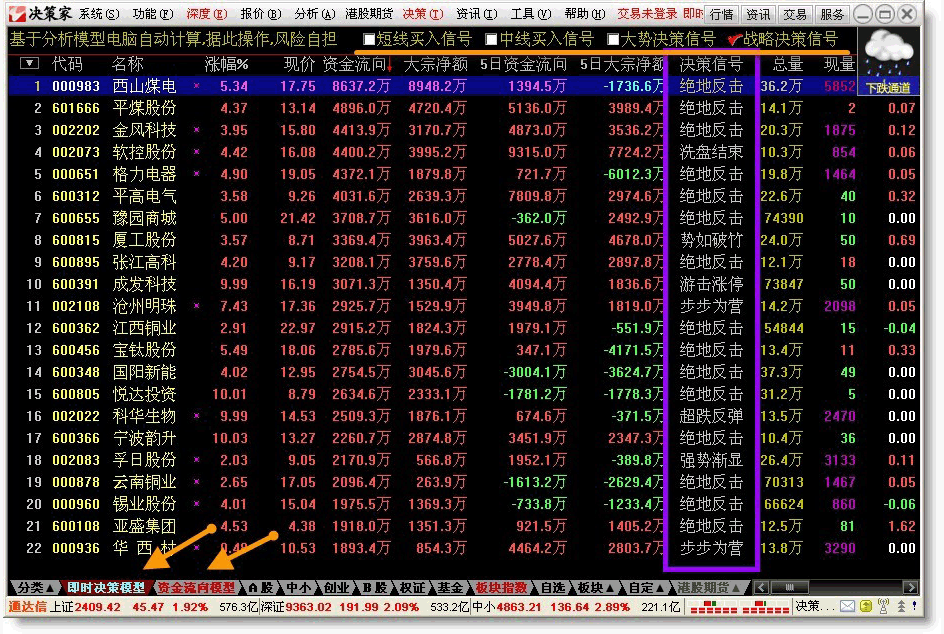The width and height of the screenshot is (944, 634).
Task: Open the dropdown arrow left of 代码 header
Action: pyautogui.click(x=30, y=63)
